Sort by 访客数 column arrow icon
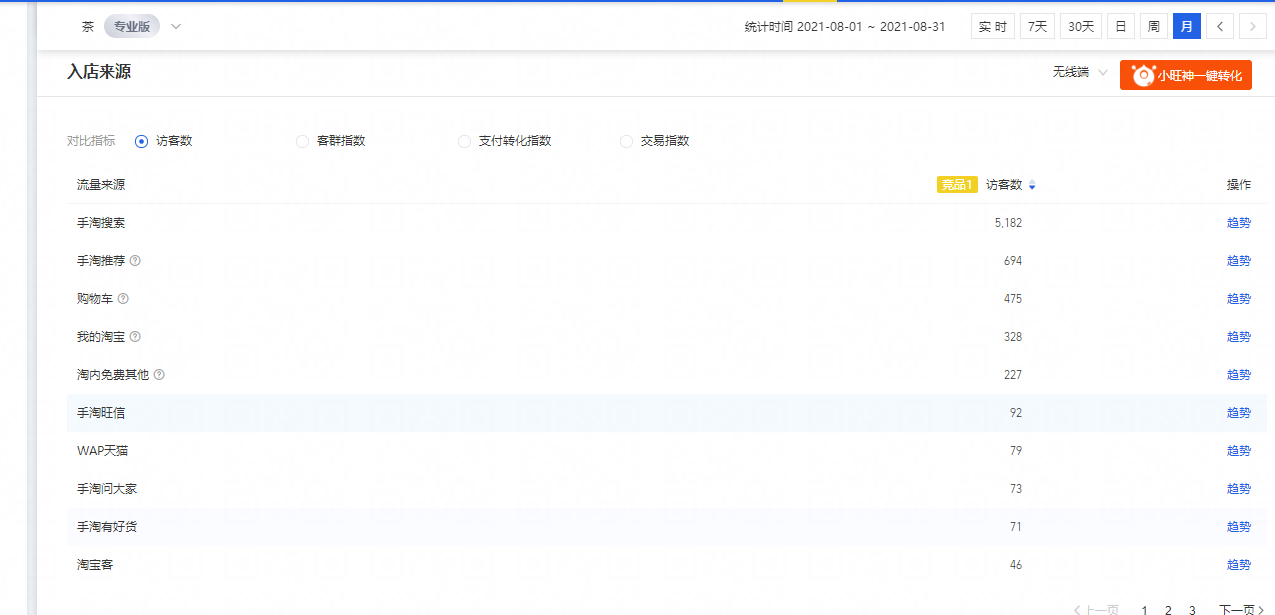Viewport: 1275px width, 615px height. 1032,185
